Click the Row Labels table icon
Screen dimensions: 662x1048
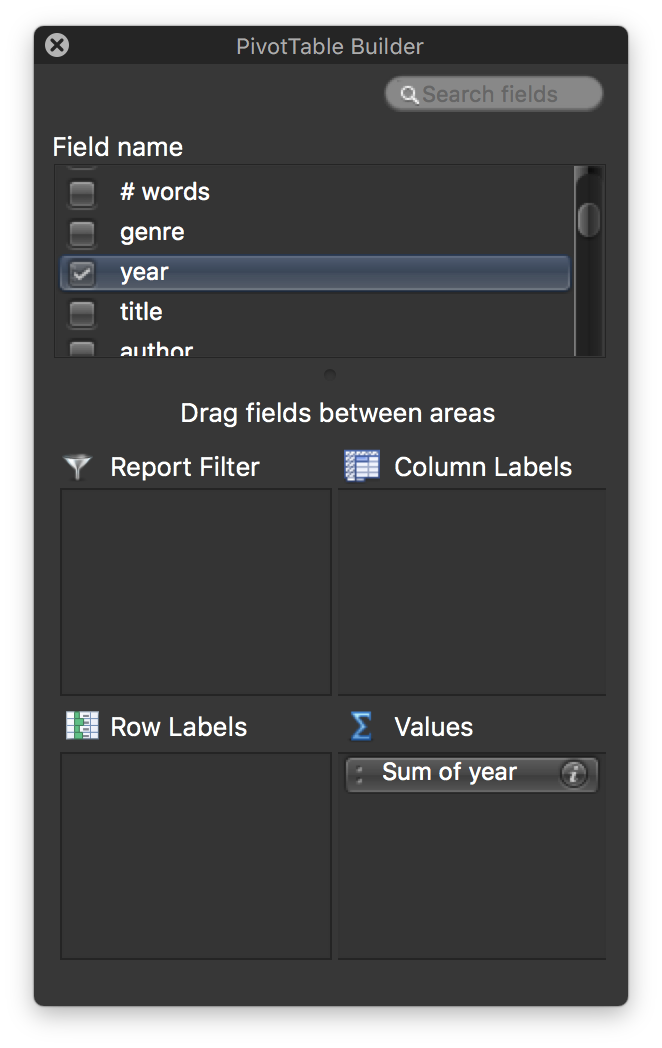[82, 726]
